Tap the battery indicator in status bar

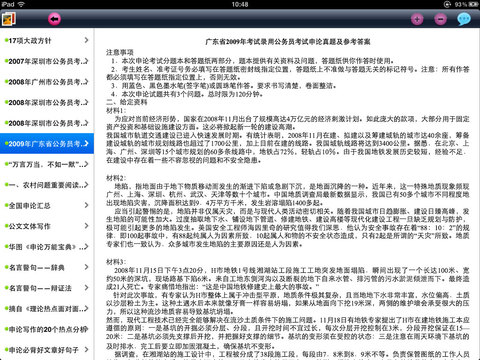click(x=473, y=4)
